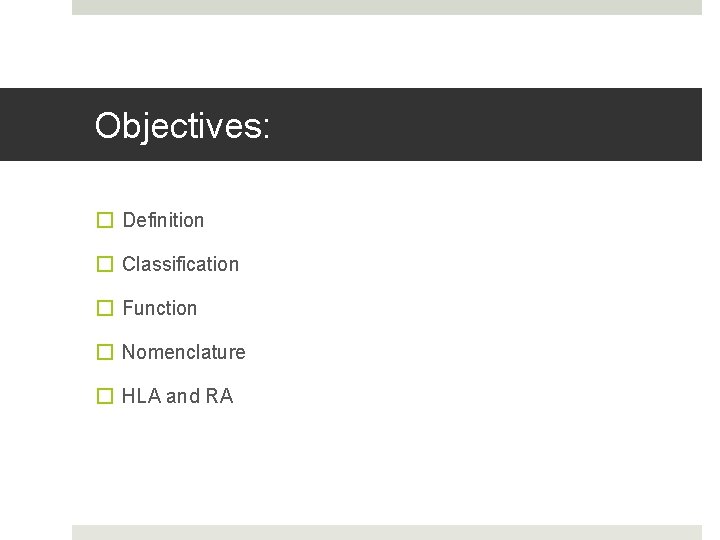720x540 pixels.
Task: Click the square bullet beside Function
Action: pos(104,308)
